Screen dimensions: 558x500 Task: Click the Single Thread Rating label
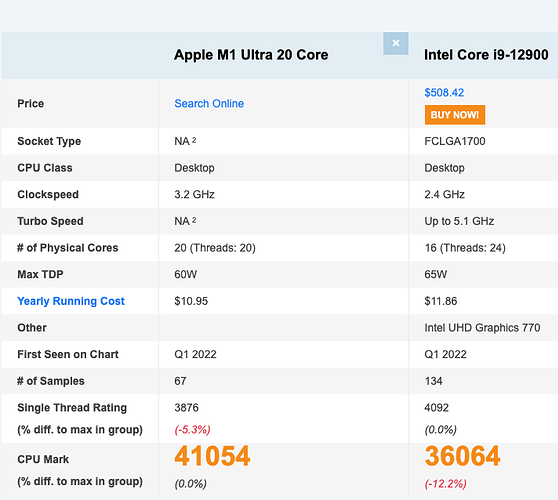pos(72,408)
